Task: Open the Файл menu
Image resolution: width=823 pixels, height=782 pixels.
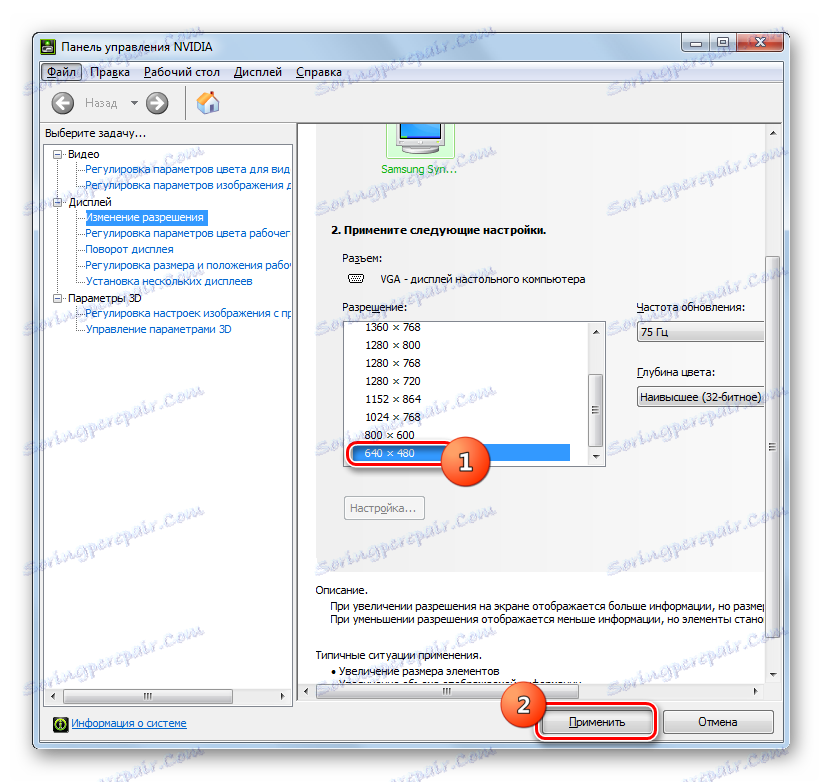Action: pos(61,72)
